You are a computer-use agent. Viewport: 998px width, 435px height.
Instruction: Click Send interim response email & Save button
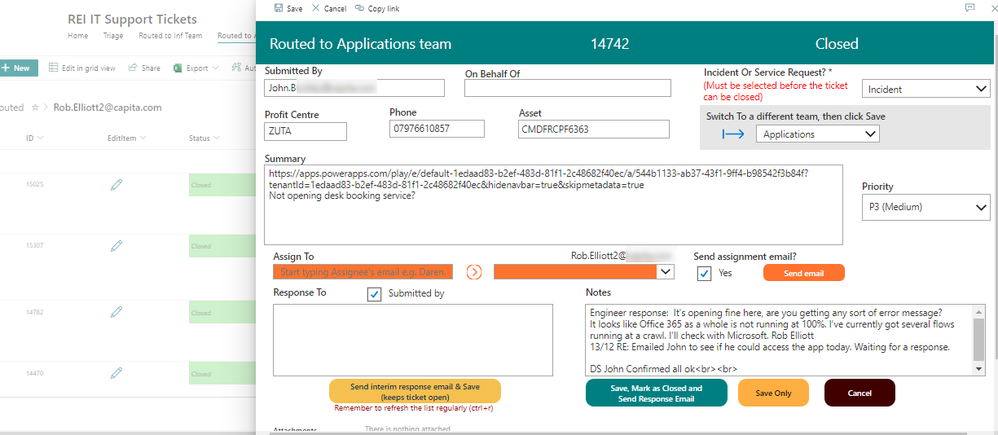[x=415, y=390]
